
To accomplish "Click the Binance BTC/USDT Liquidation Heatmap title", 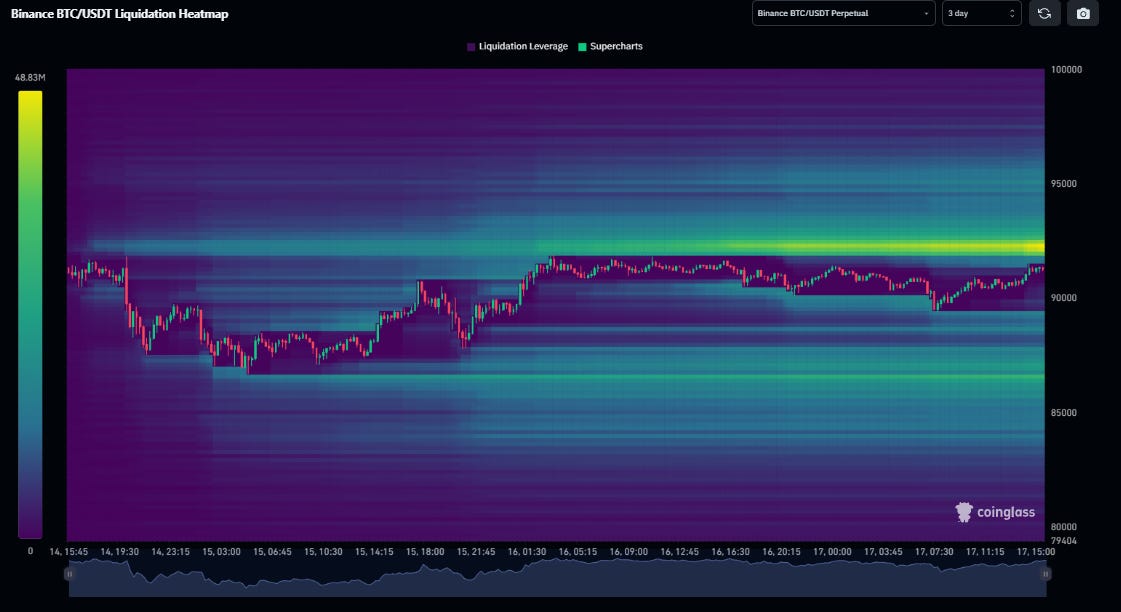I will point(119,14).
